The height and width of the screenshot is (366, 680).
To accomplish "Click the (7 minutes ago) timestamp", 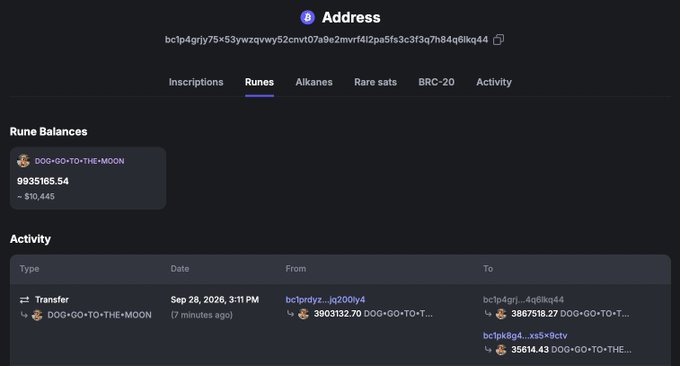I will [x=202, y=315].
